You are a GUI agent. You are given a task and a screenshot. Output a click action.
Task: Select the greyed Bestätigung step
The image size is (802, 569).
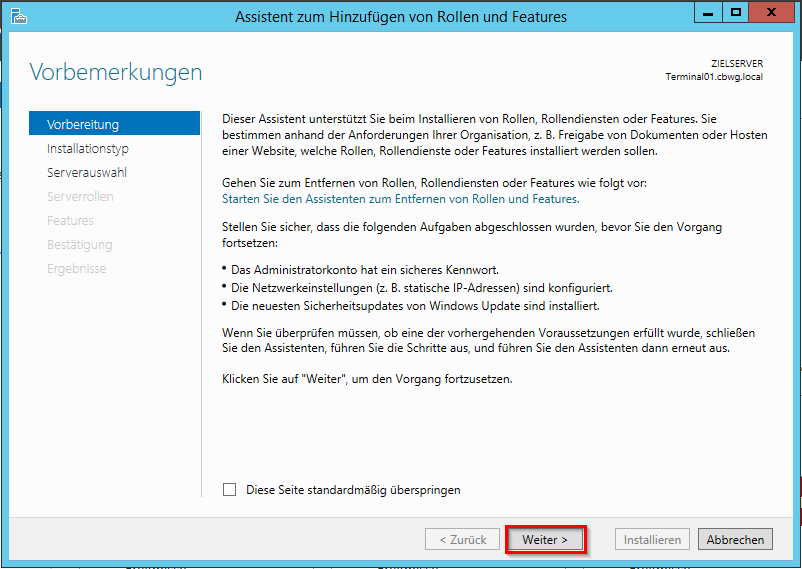(x=79, y=245)
